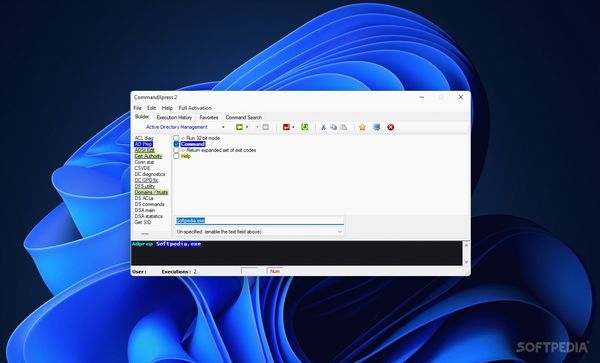600x363 pixels.
Task: Click the blue monitor icon
Action: pos(377,127)
